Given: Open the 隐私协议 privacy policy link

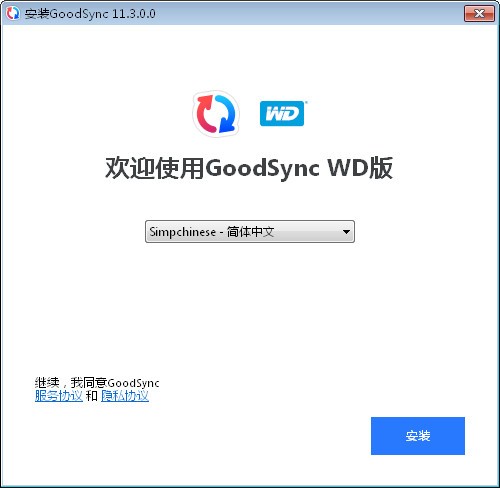Looking at the screenshot, I should pyautogui.click(x=125, y=396).
